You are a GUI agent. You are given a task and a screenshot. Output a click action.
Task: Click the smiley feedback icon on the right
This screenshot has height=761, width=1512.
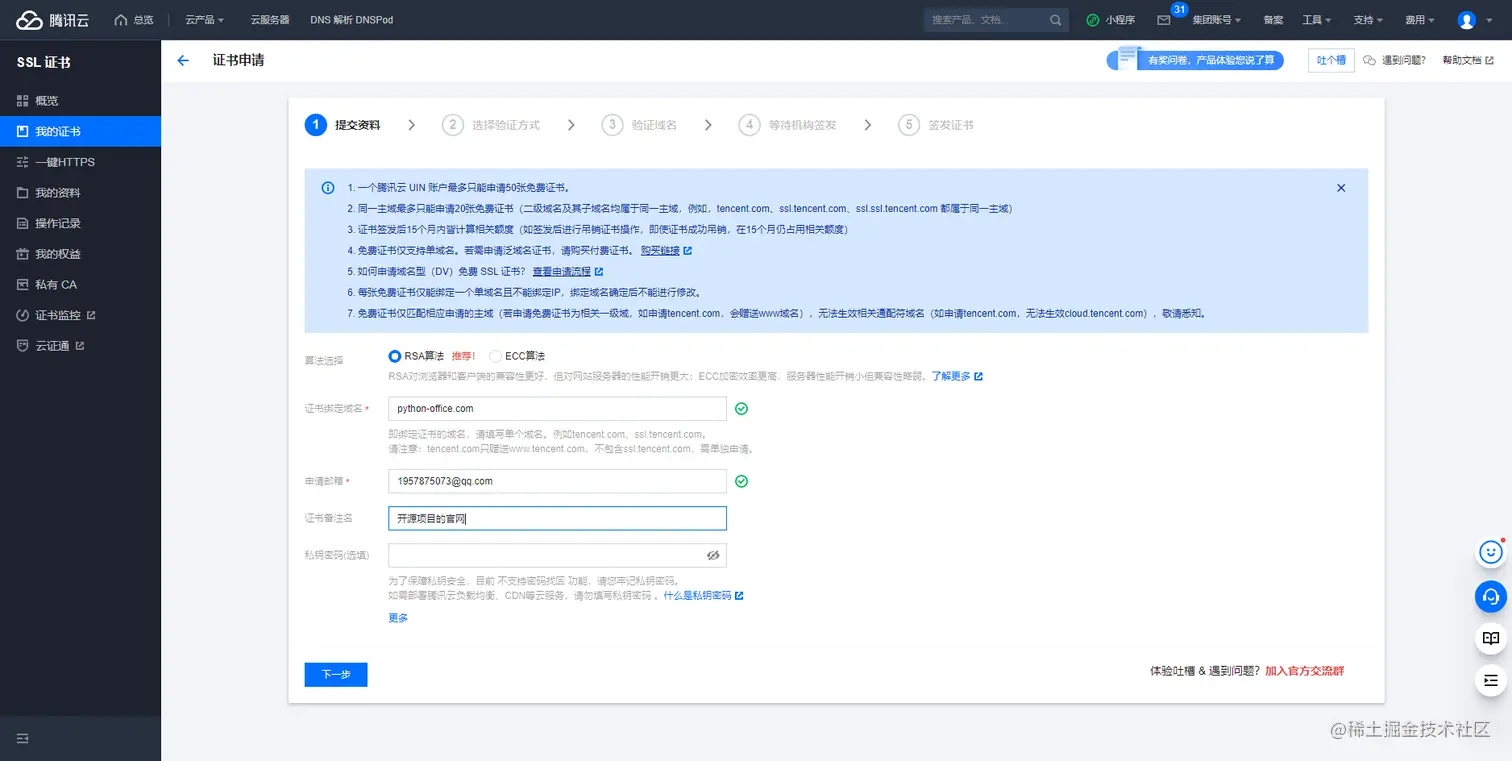coord(1490,552)
